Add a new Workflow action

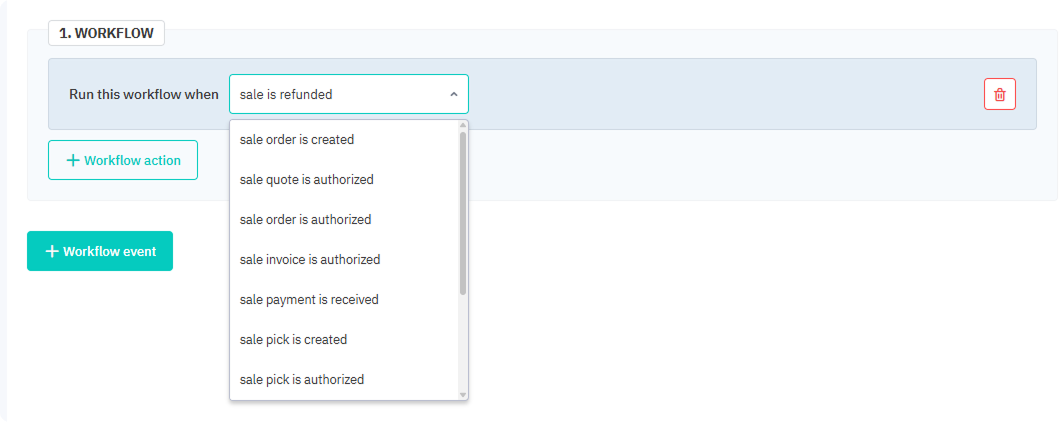point(123,160)
